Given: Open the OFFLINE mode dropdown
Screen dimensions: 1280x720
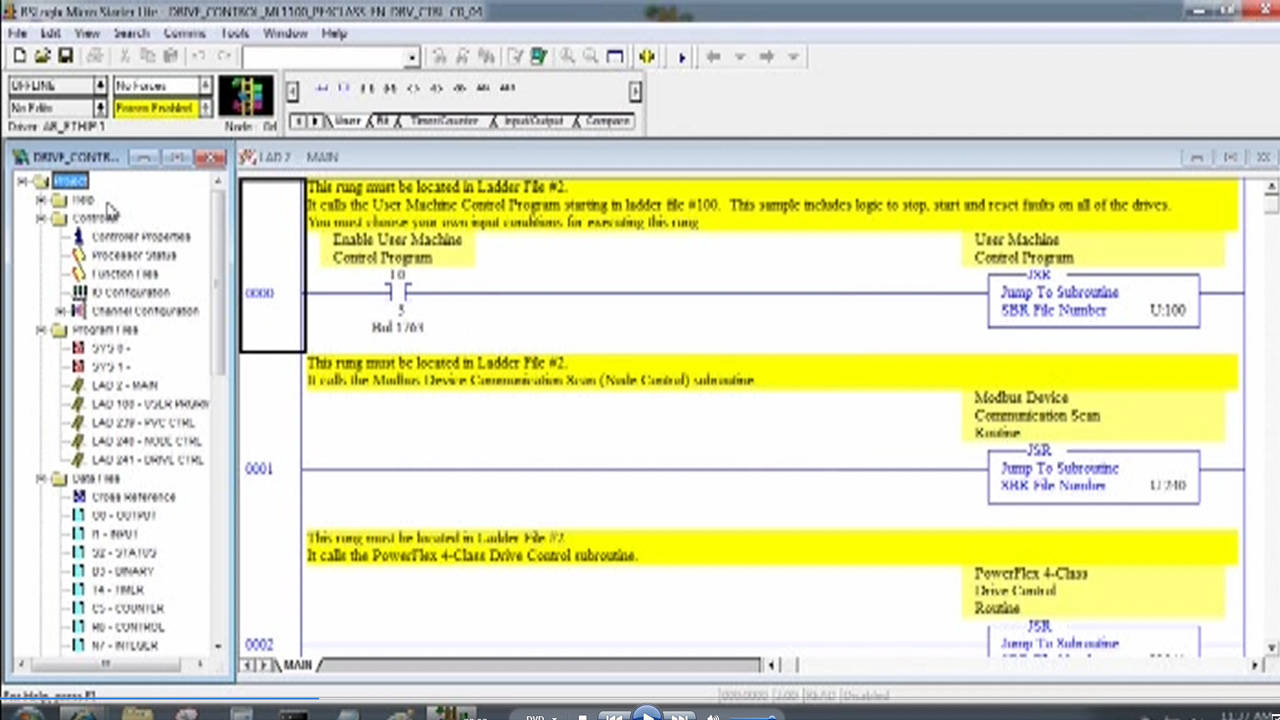Looking at the screenshot, I should [100, 86].
